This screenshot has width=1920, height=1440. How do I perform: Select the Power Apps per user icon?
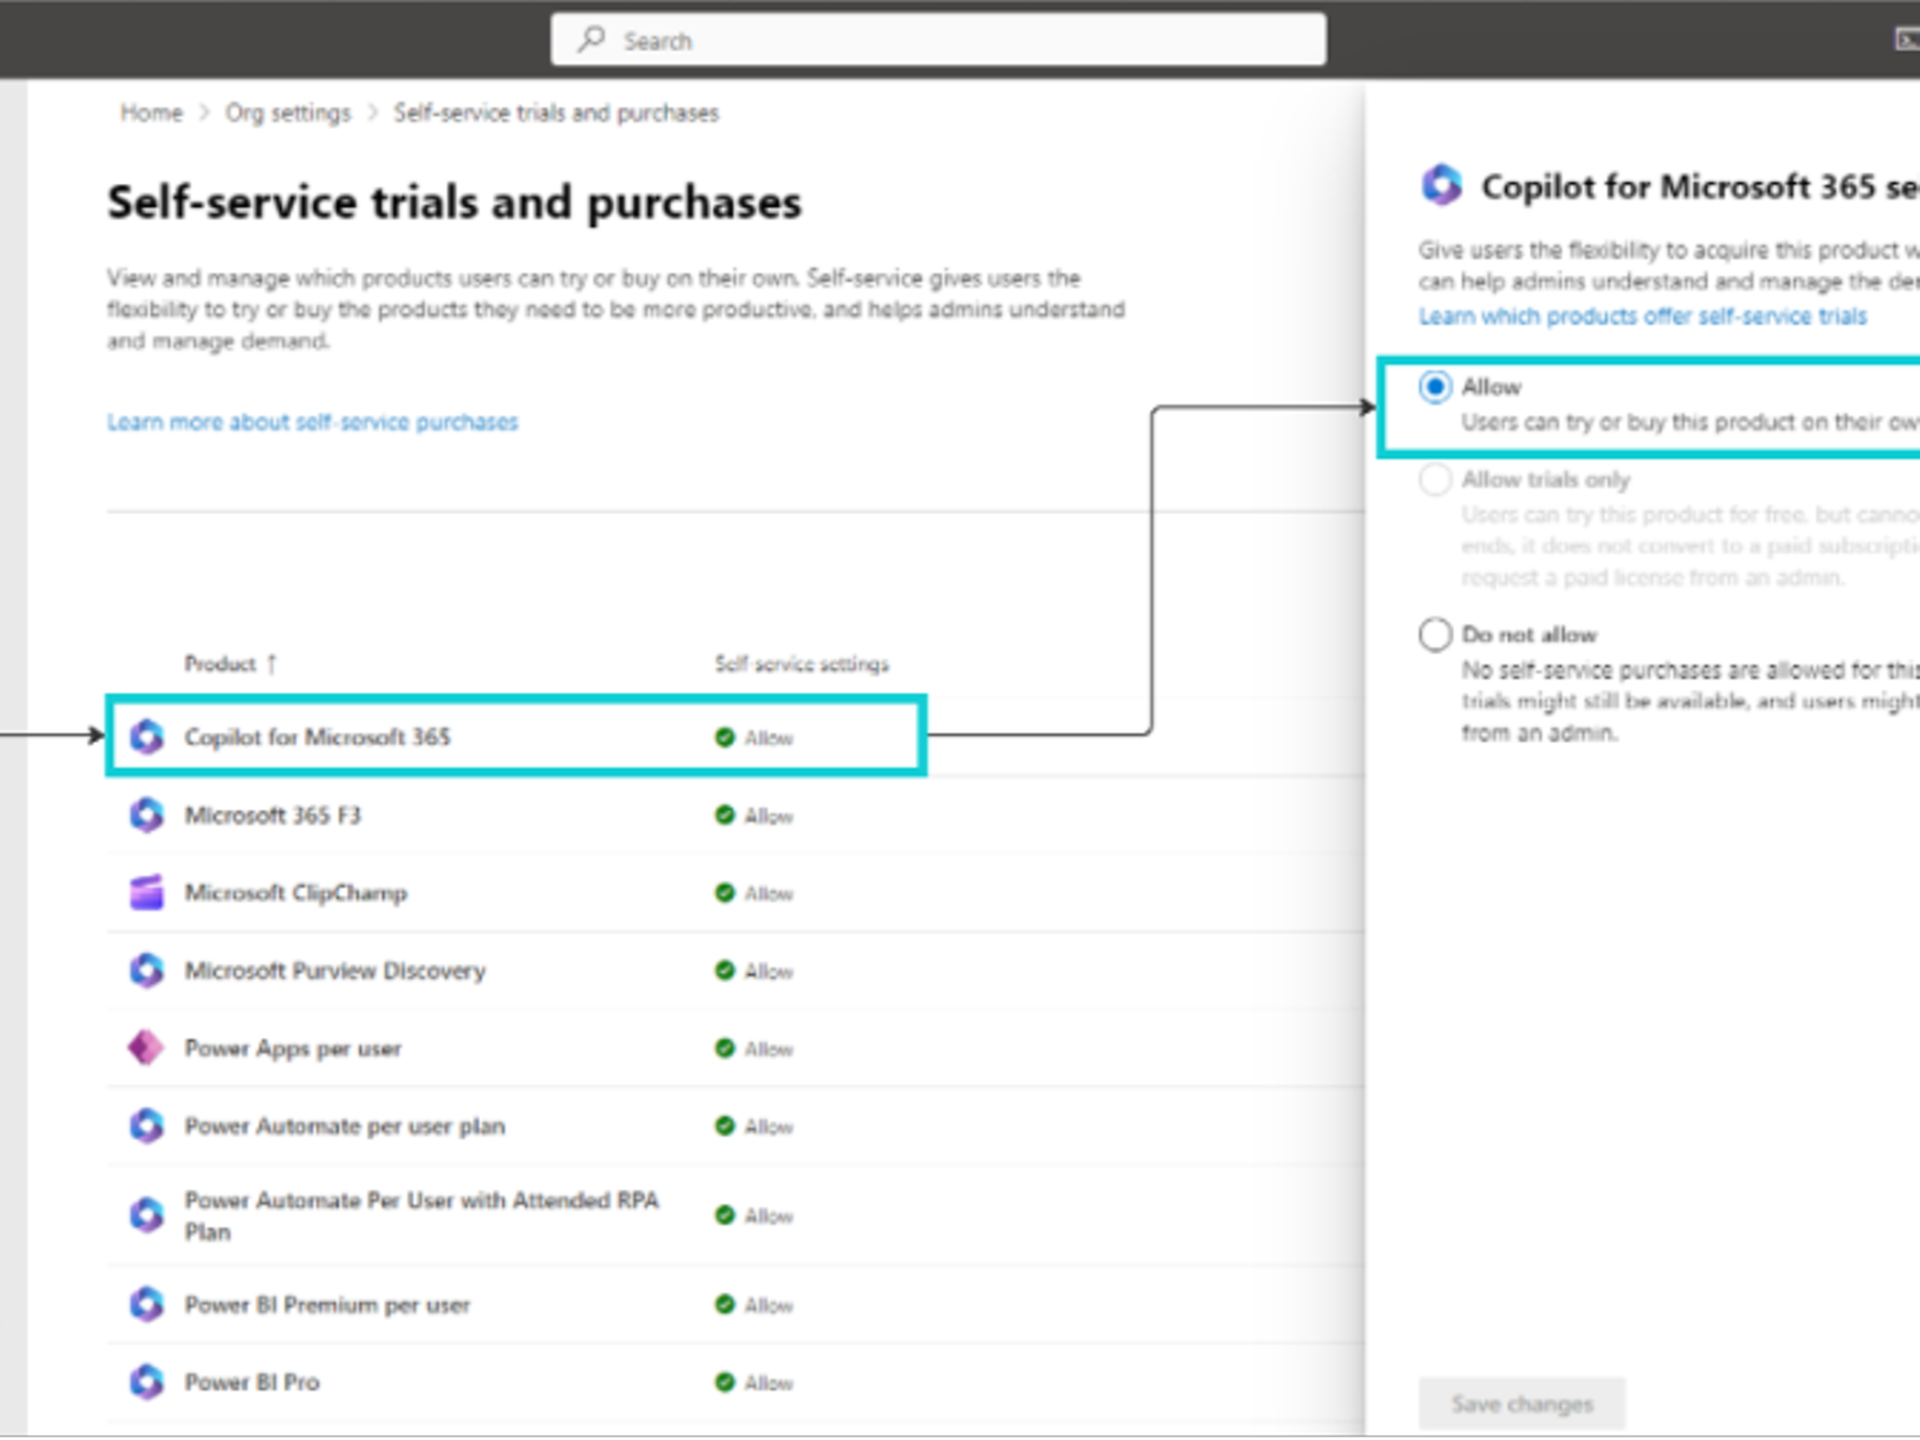pos(147,1048)
